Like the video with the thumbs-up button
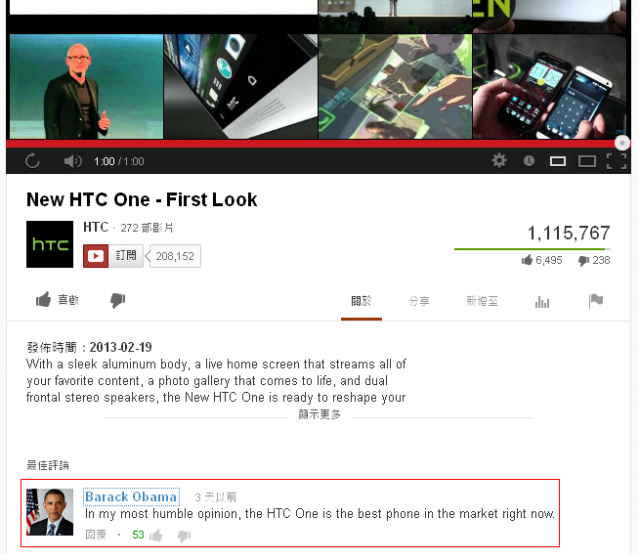 pos(57,300)
